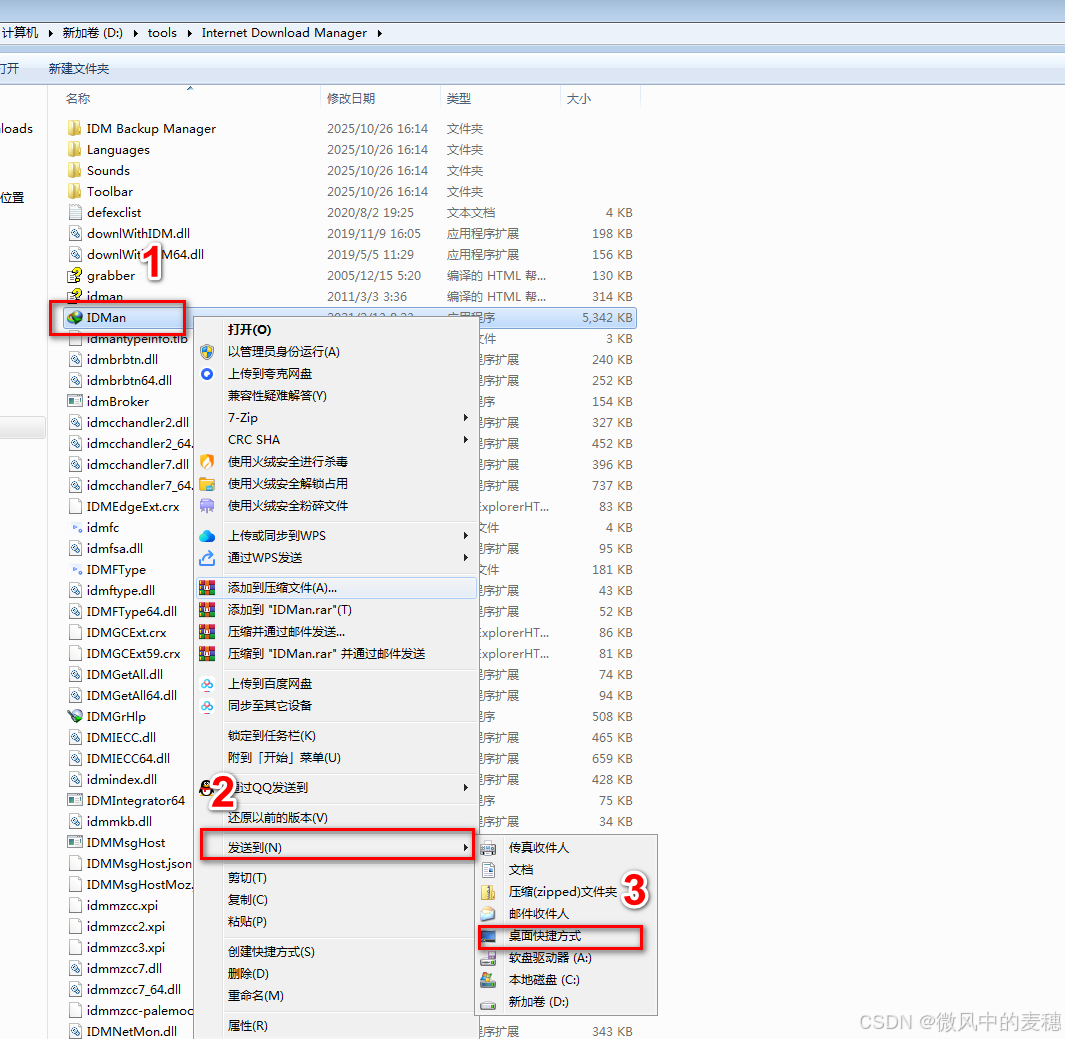Click the Baidu sync to other devices icon
The width and height of the screenshot is (1065, 1039).
pyautogui.click(x=207, y=706)
